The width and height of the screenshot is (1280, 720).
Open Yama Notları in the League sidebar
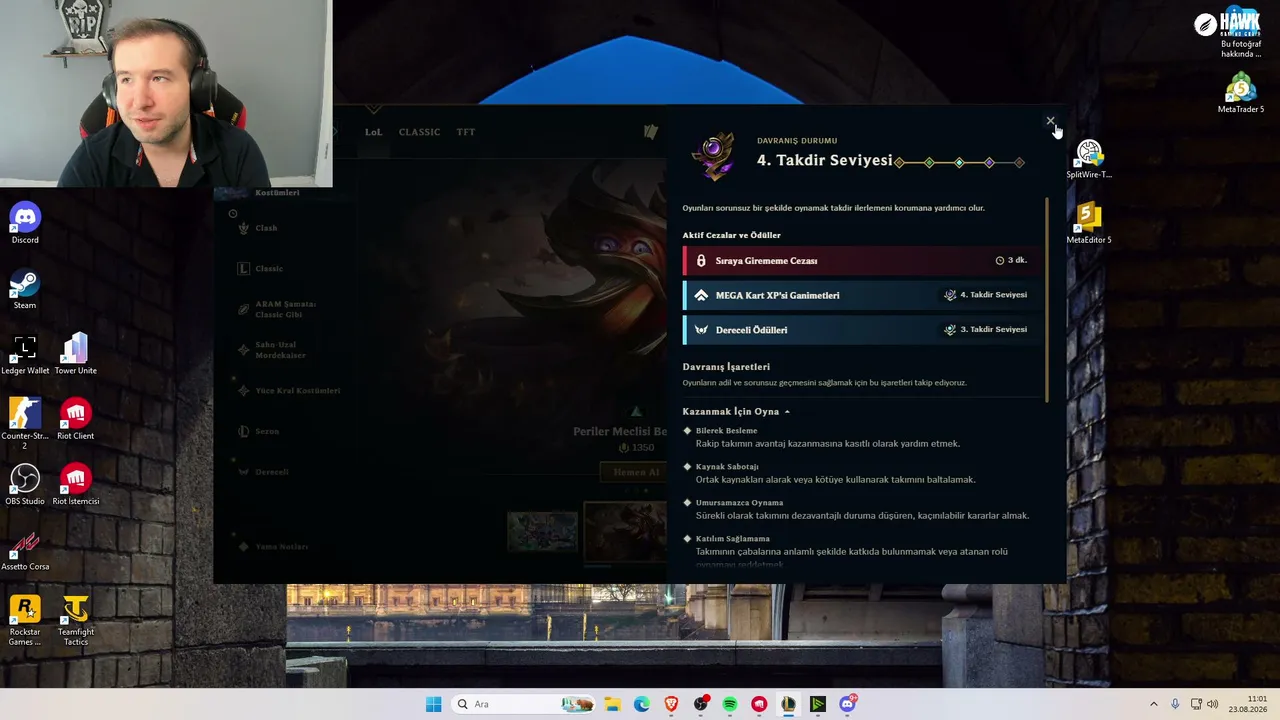click(x=272, y=547)
